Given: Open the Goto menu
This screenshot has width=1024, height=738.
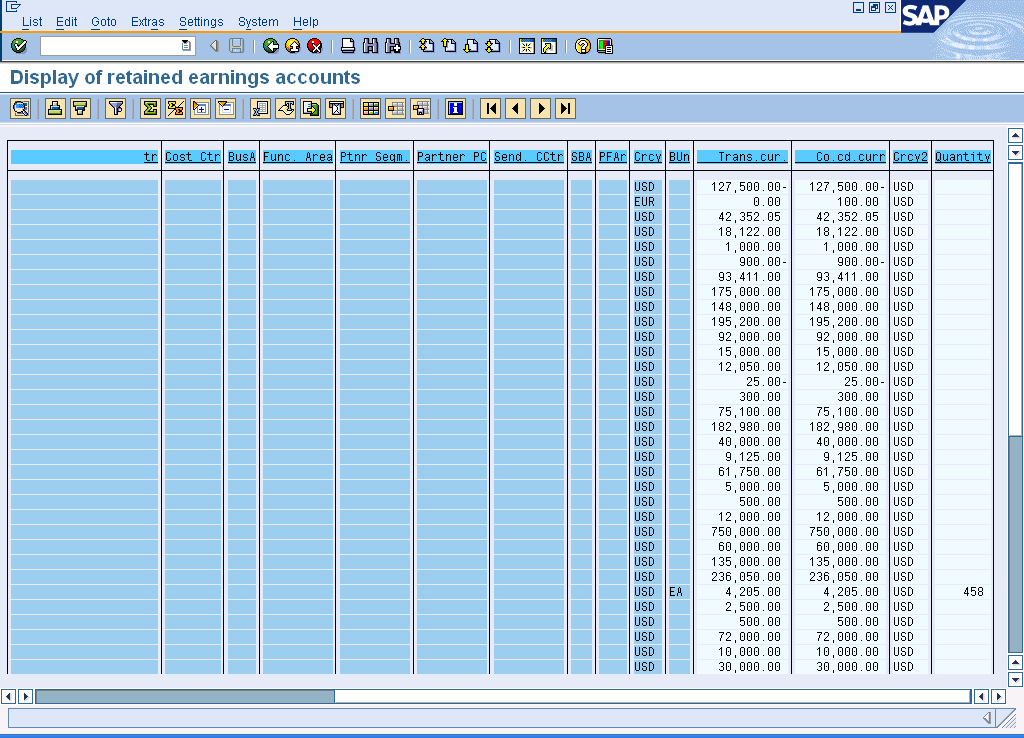Looking at the screenshot, I should [x=104, y=22].
